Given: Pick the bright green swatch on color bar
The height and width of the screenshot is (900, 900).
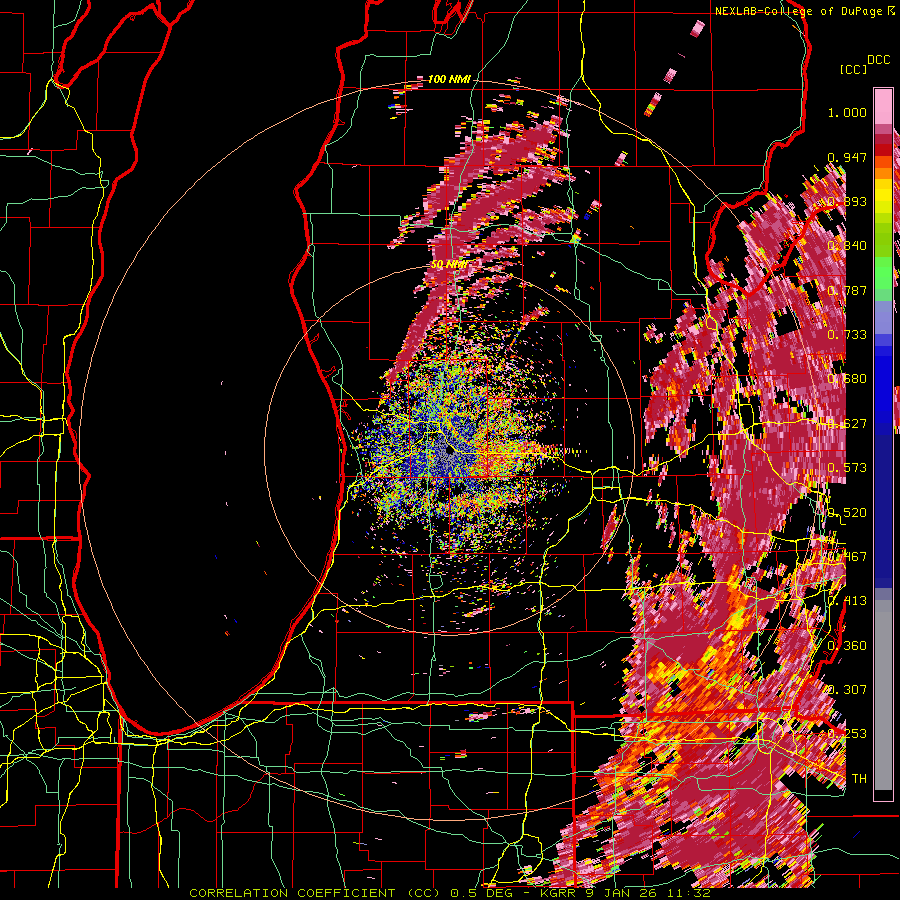Looking at the screenshot, I should (x=883, y=273).
